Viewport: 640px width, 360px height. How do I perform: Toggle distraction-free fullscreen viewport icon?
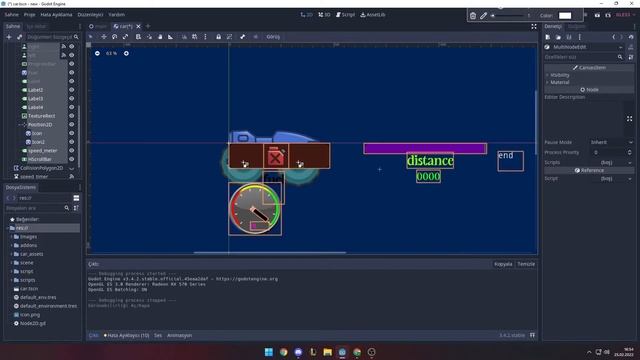(x=534, y=27)
